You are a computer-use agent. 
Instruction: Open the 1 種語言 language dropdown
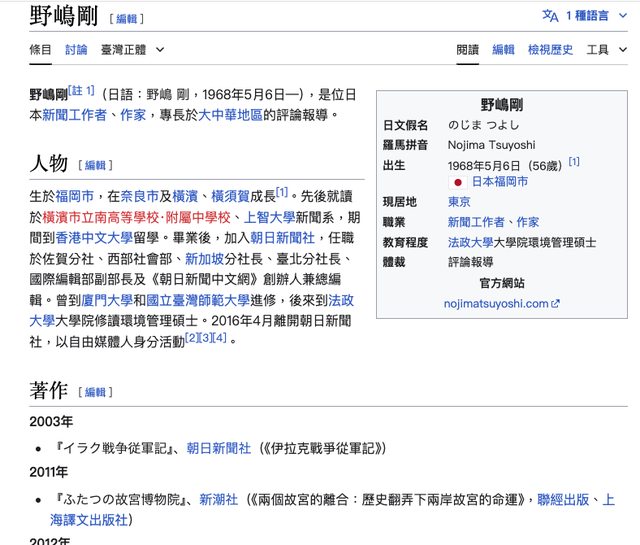coord(593,15)
